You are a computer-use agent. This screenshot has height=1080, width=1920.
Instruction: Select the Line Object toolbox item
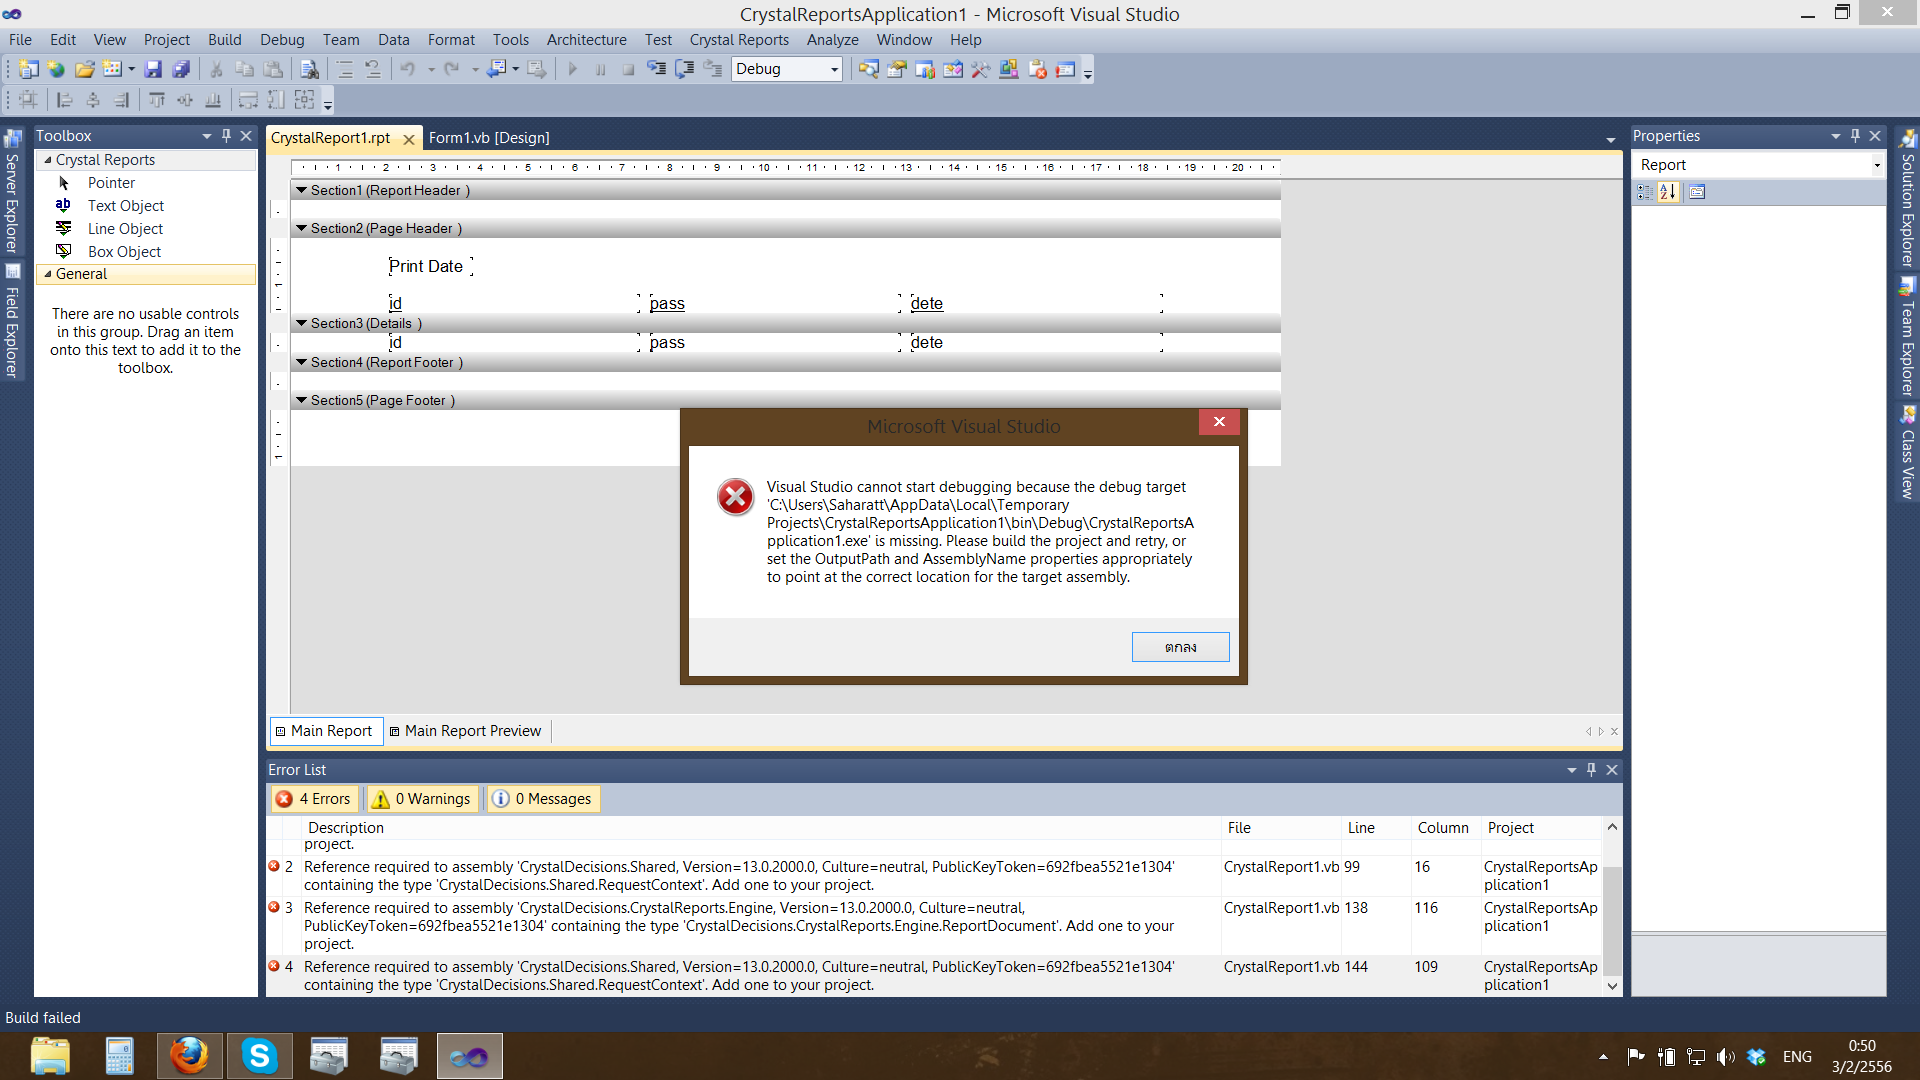(125, 229)
